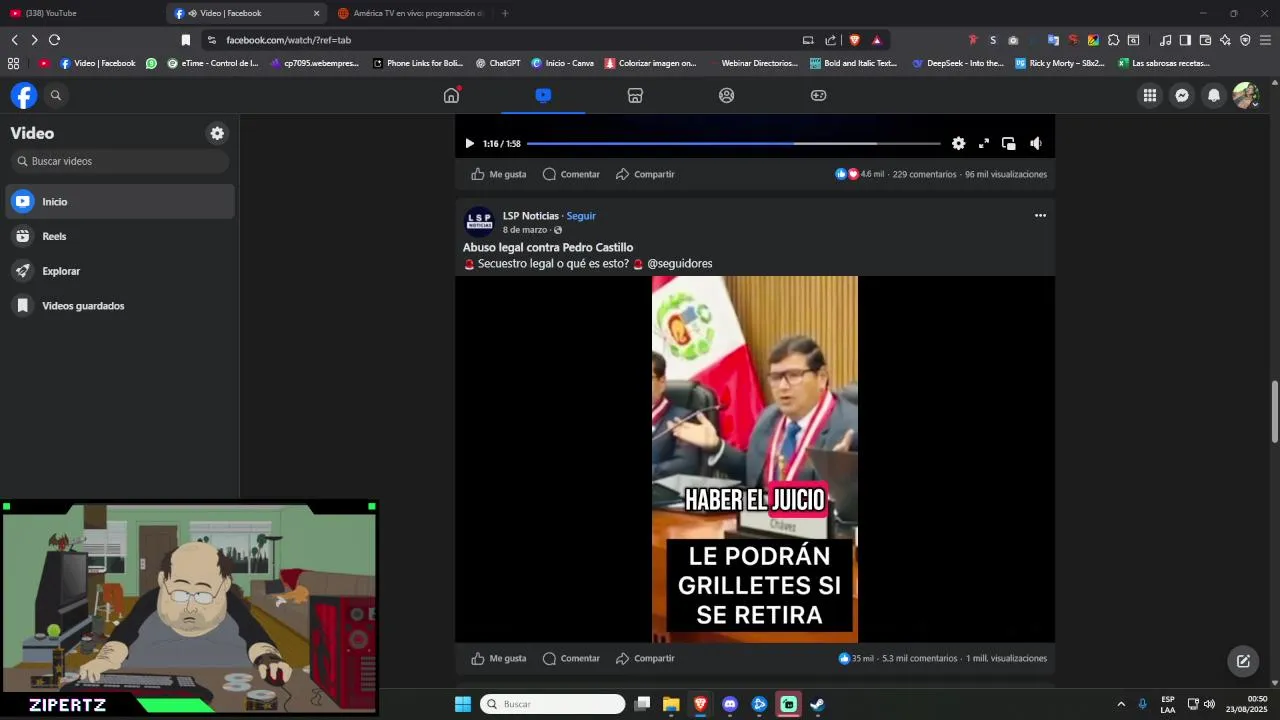Image resolution: width=1280 pixels, height=720 pixels.
Task: Expand video to fullscreen
Action: point(984,143)
